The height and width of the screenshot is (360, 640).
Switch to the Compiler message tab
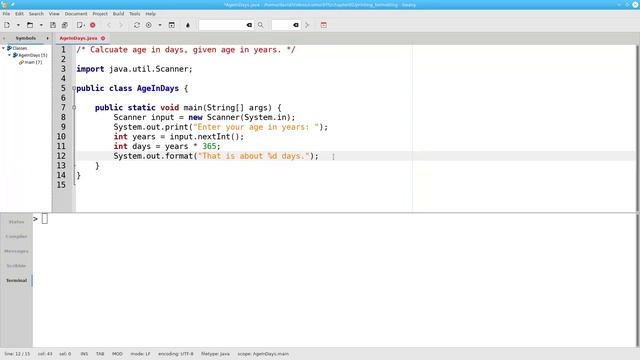click(x=16, y=237)
